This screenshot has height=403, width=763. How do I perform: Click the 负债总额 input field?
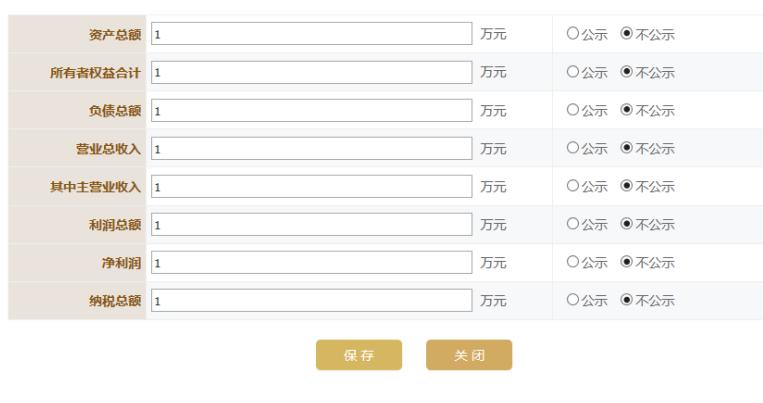coord(311,110)
